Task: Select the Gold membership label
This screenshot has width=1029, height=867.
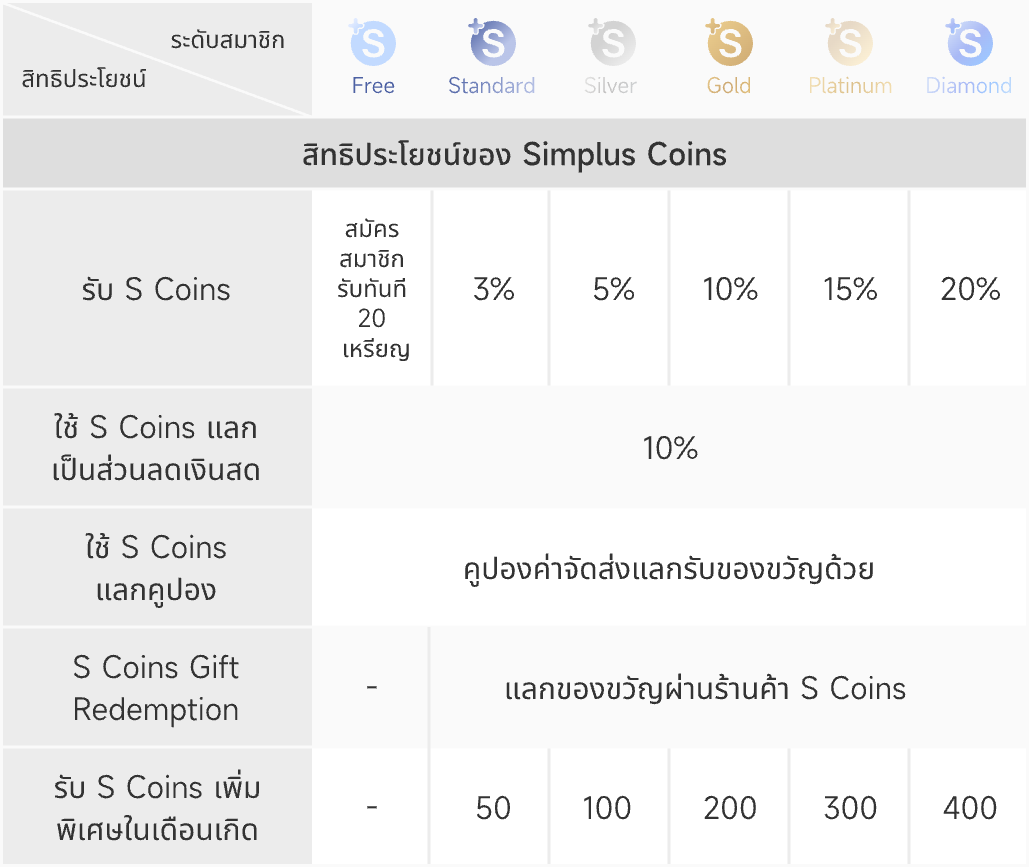Action: [x=729, y=86]
